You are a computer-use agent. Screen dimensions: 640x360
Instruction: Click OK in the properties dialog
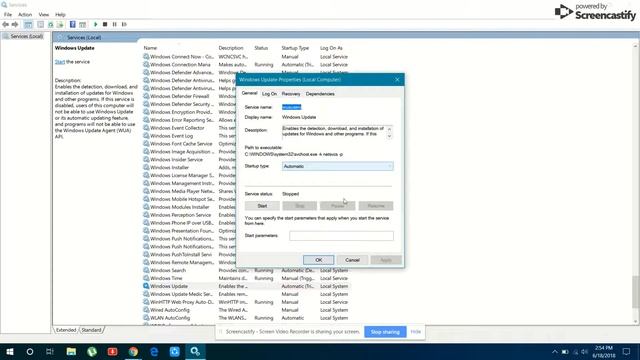(318, 260)
